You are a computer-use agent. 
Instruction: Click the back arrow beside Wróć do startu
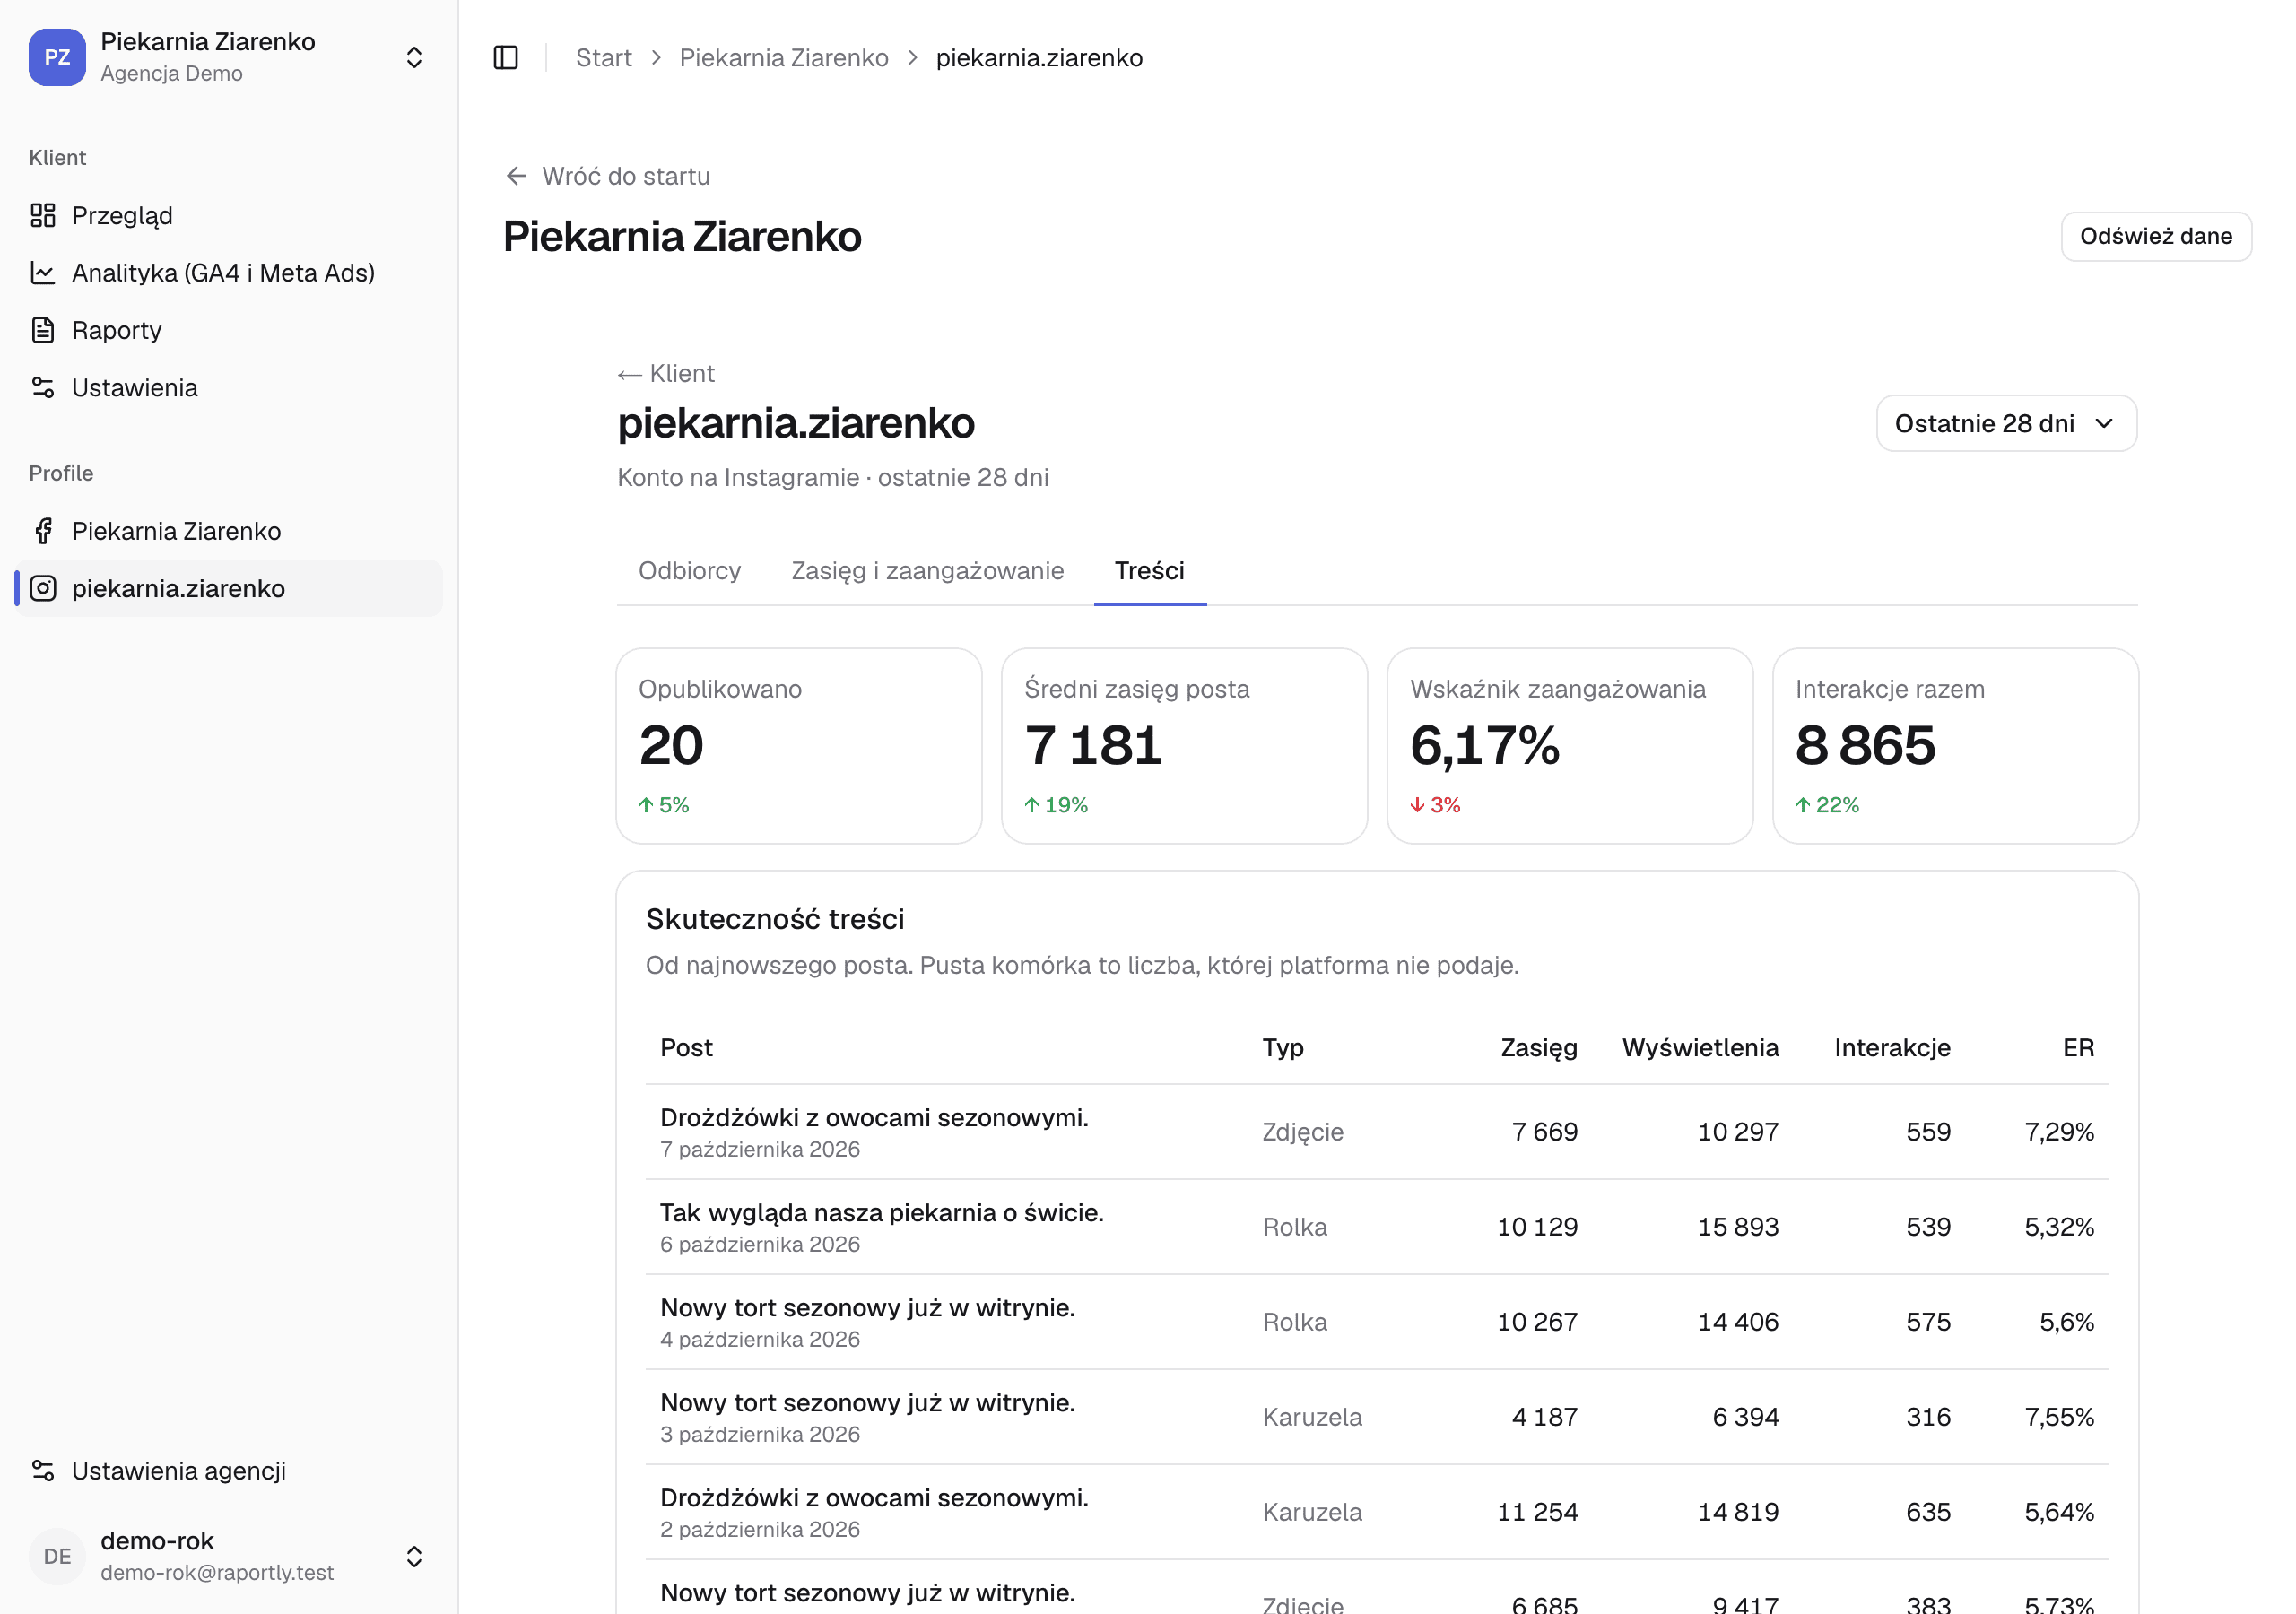[516, 176]
